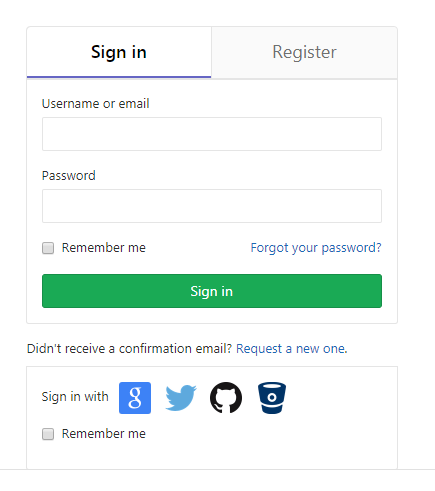
Task: Click Didn't receive a confirmation email text
Action: 129,349
